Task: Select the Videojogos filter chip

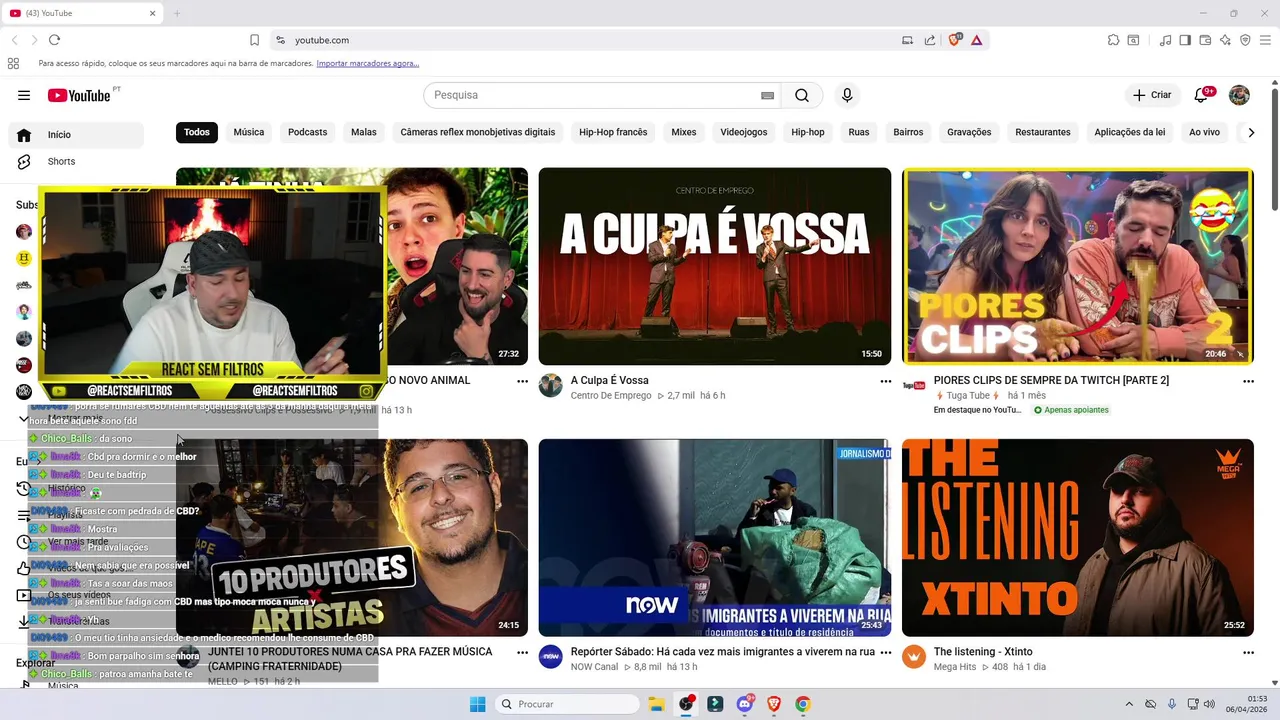Action: [x=744, y=132]
